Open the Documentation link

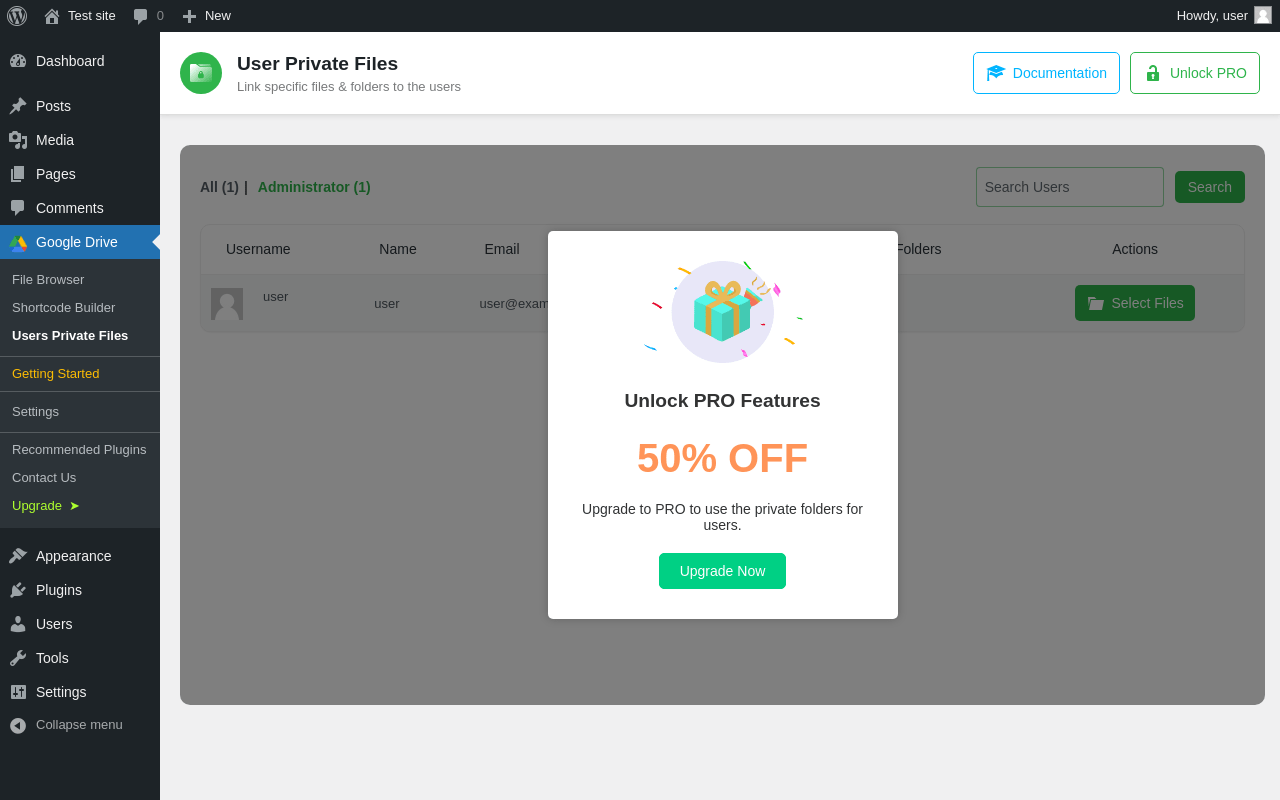(x=1046, y=73)
